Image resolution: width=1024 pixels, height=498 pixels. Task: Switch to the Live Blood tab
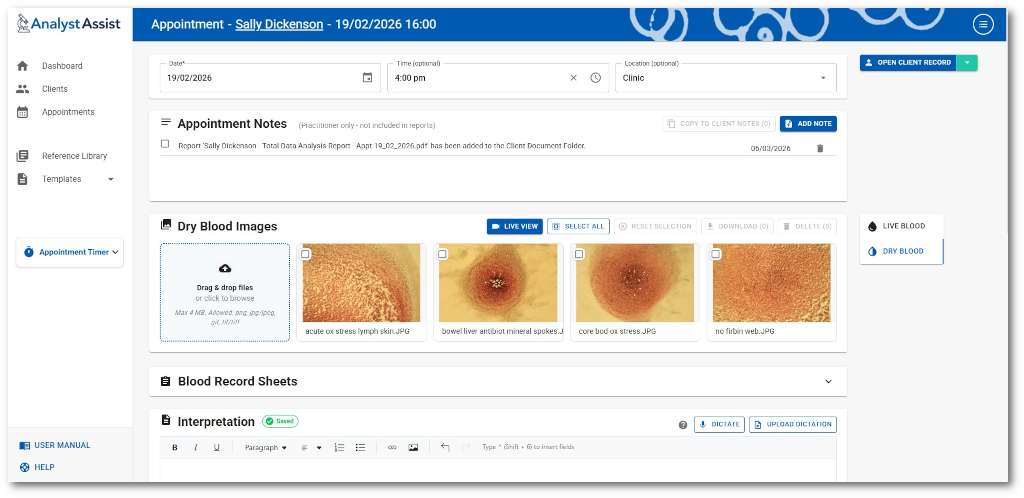click(901, 226)
